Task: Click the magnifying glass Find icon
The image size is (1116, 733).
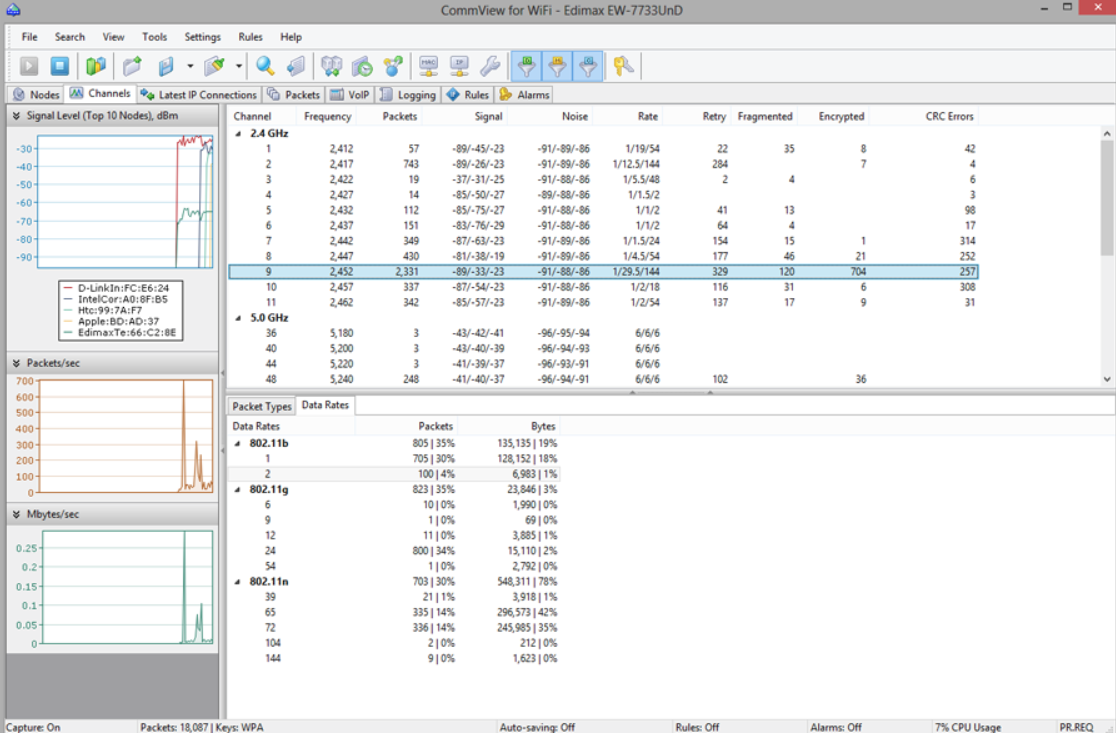Action: [x=265, y=66]
